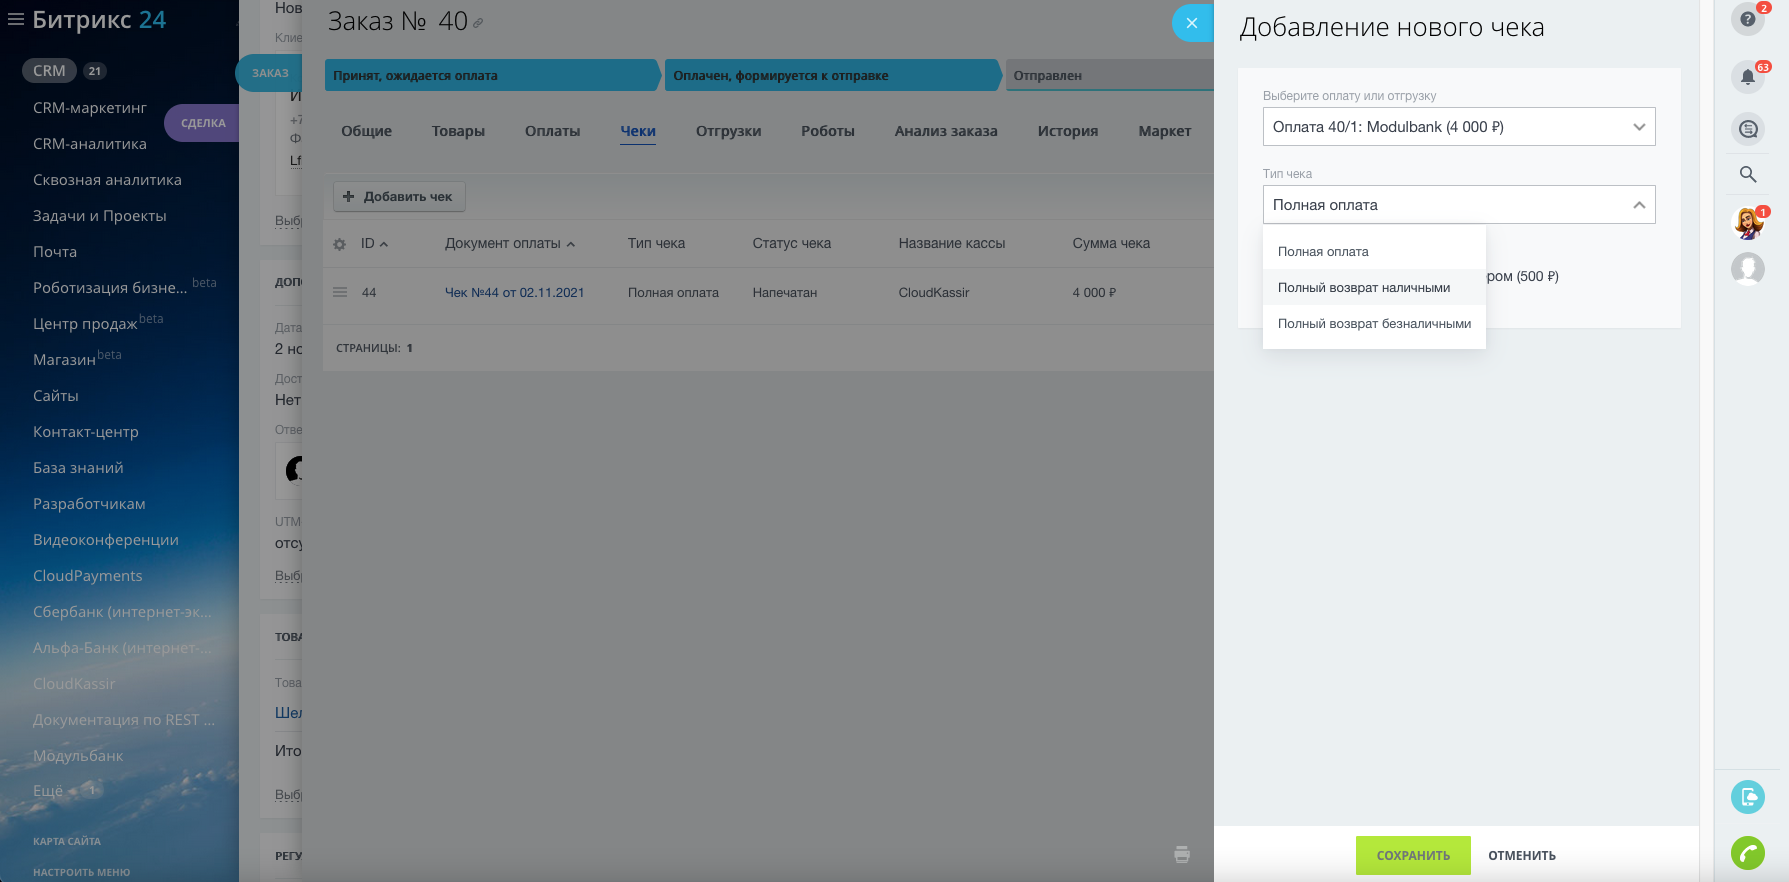The width and height of the screenshot is (1789, 882).
Task: Open the help icon with badge 2
Action: 1748,19
